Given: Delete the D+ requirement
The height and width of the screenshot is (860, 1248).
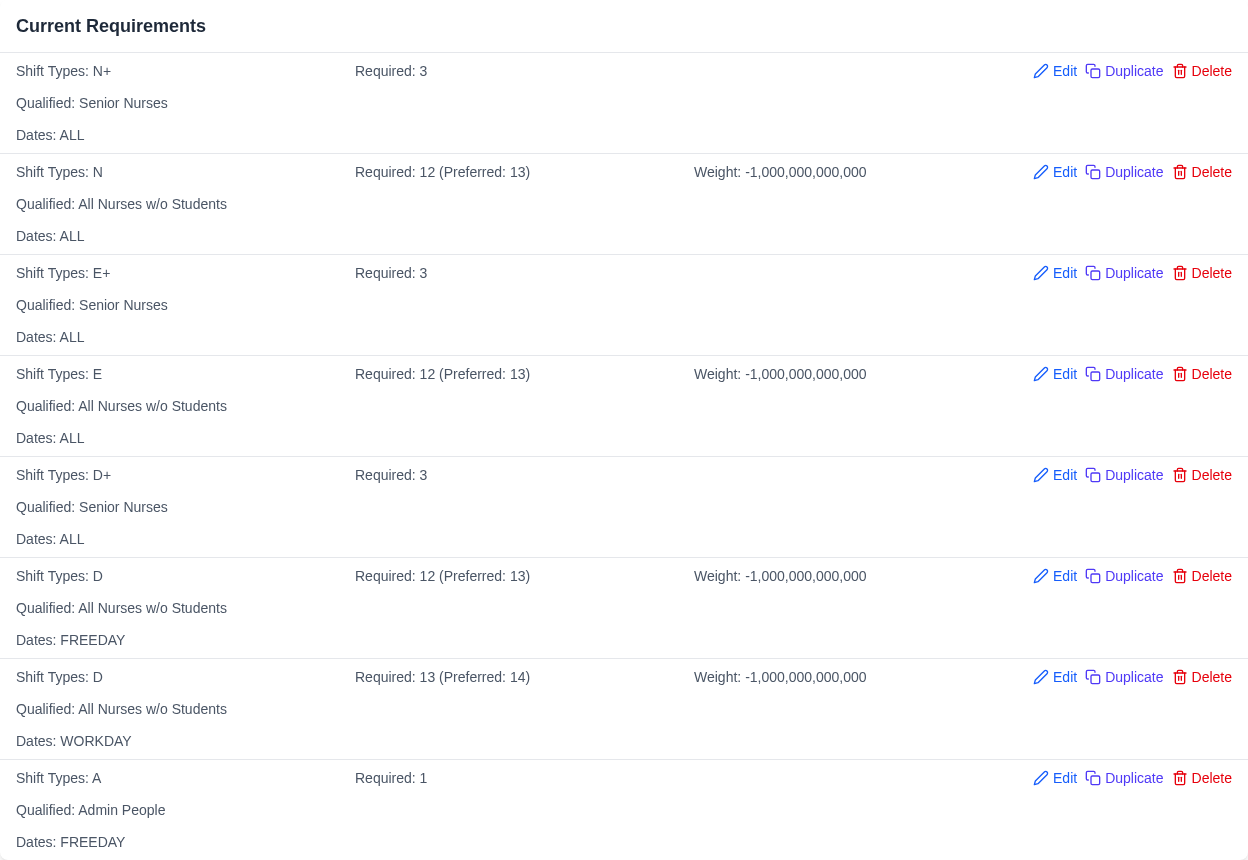Looking at the screenshot, I should (x=1202, y=475).
